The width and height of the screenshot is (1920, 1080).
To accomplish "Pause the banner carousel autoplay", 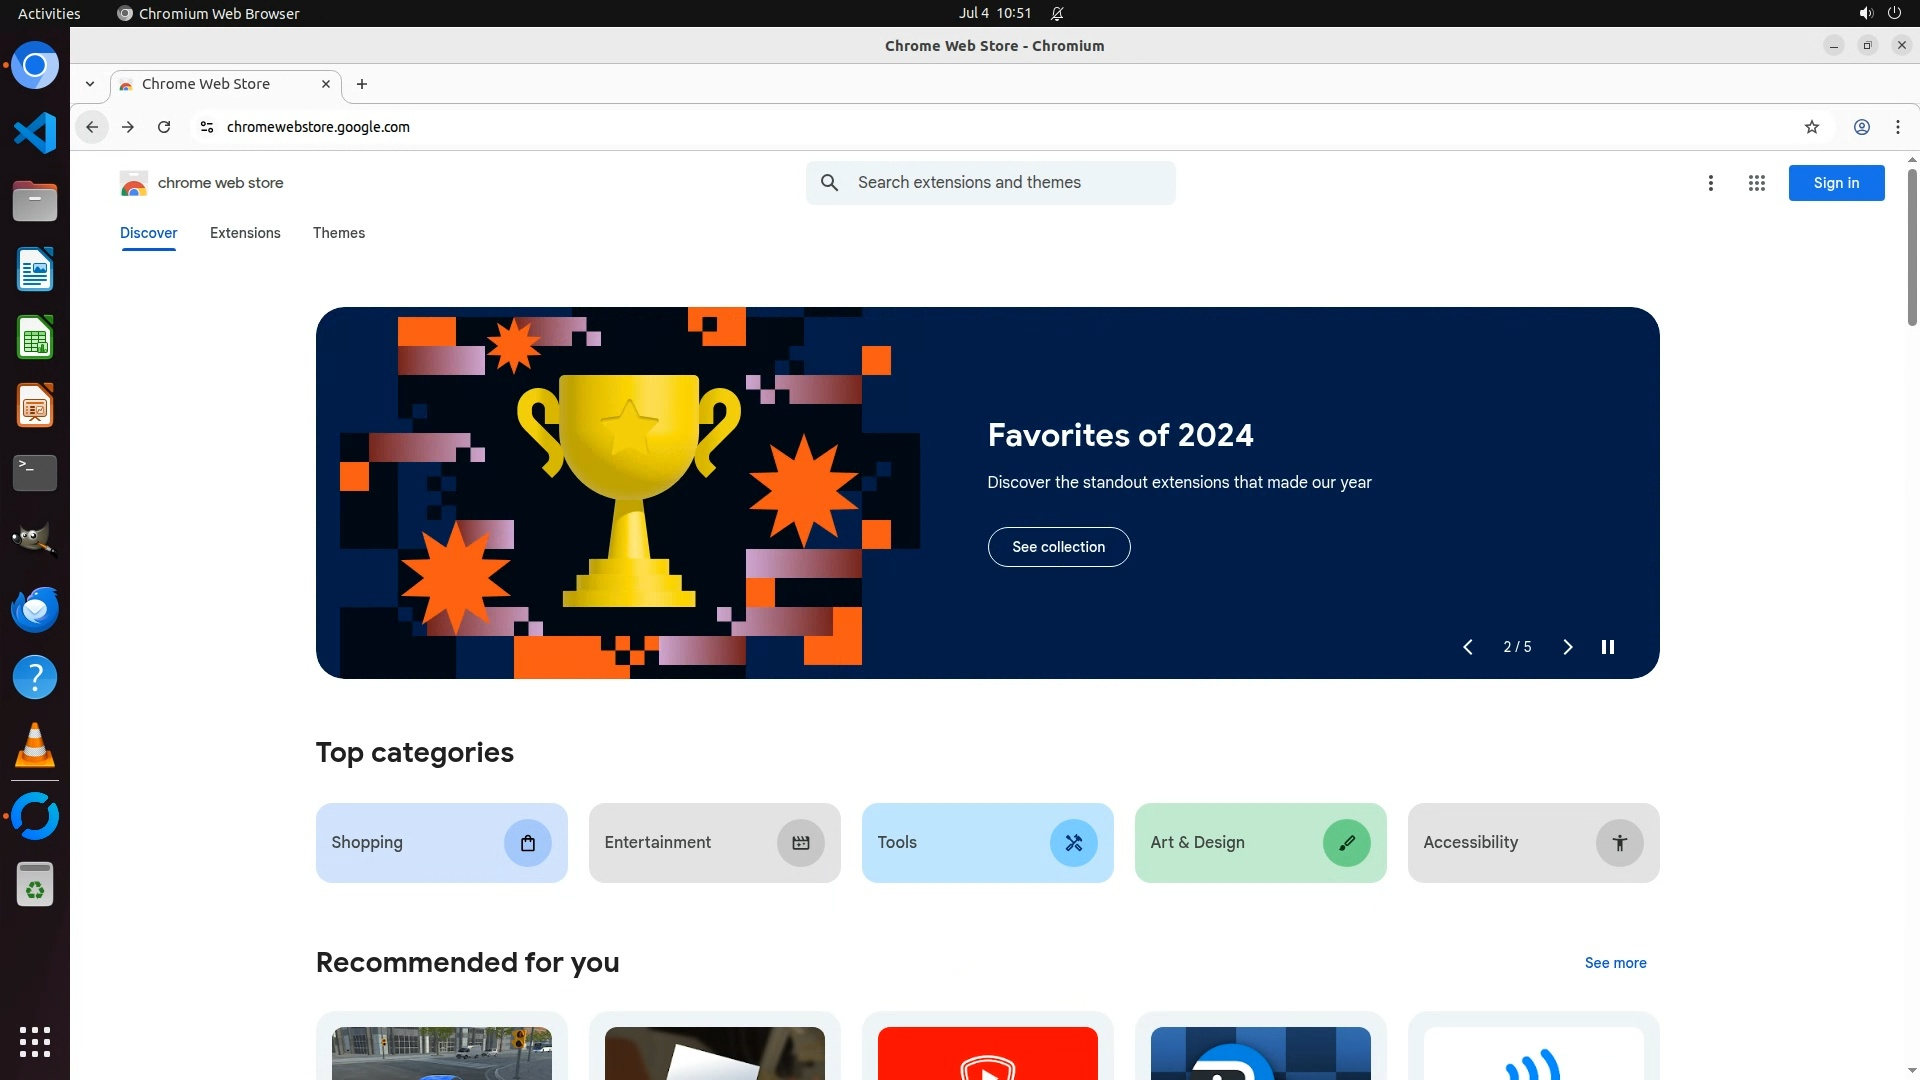I will click(x=1607, y=647).
